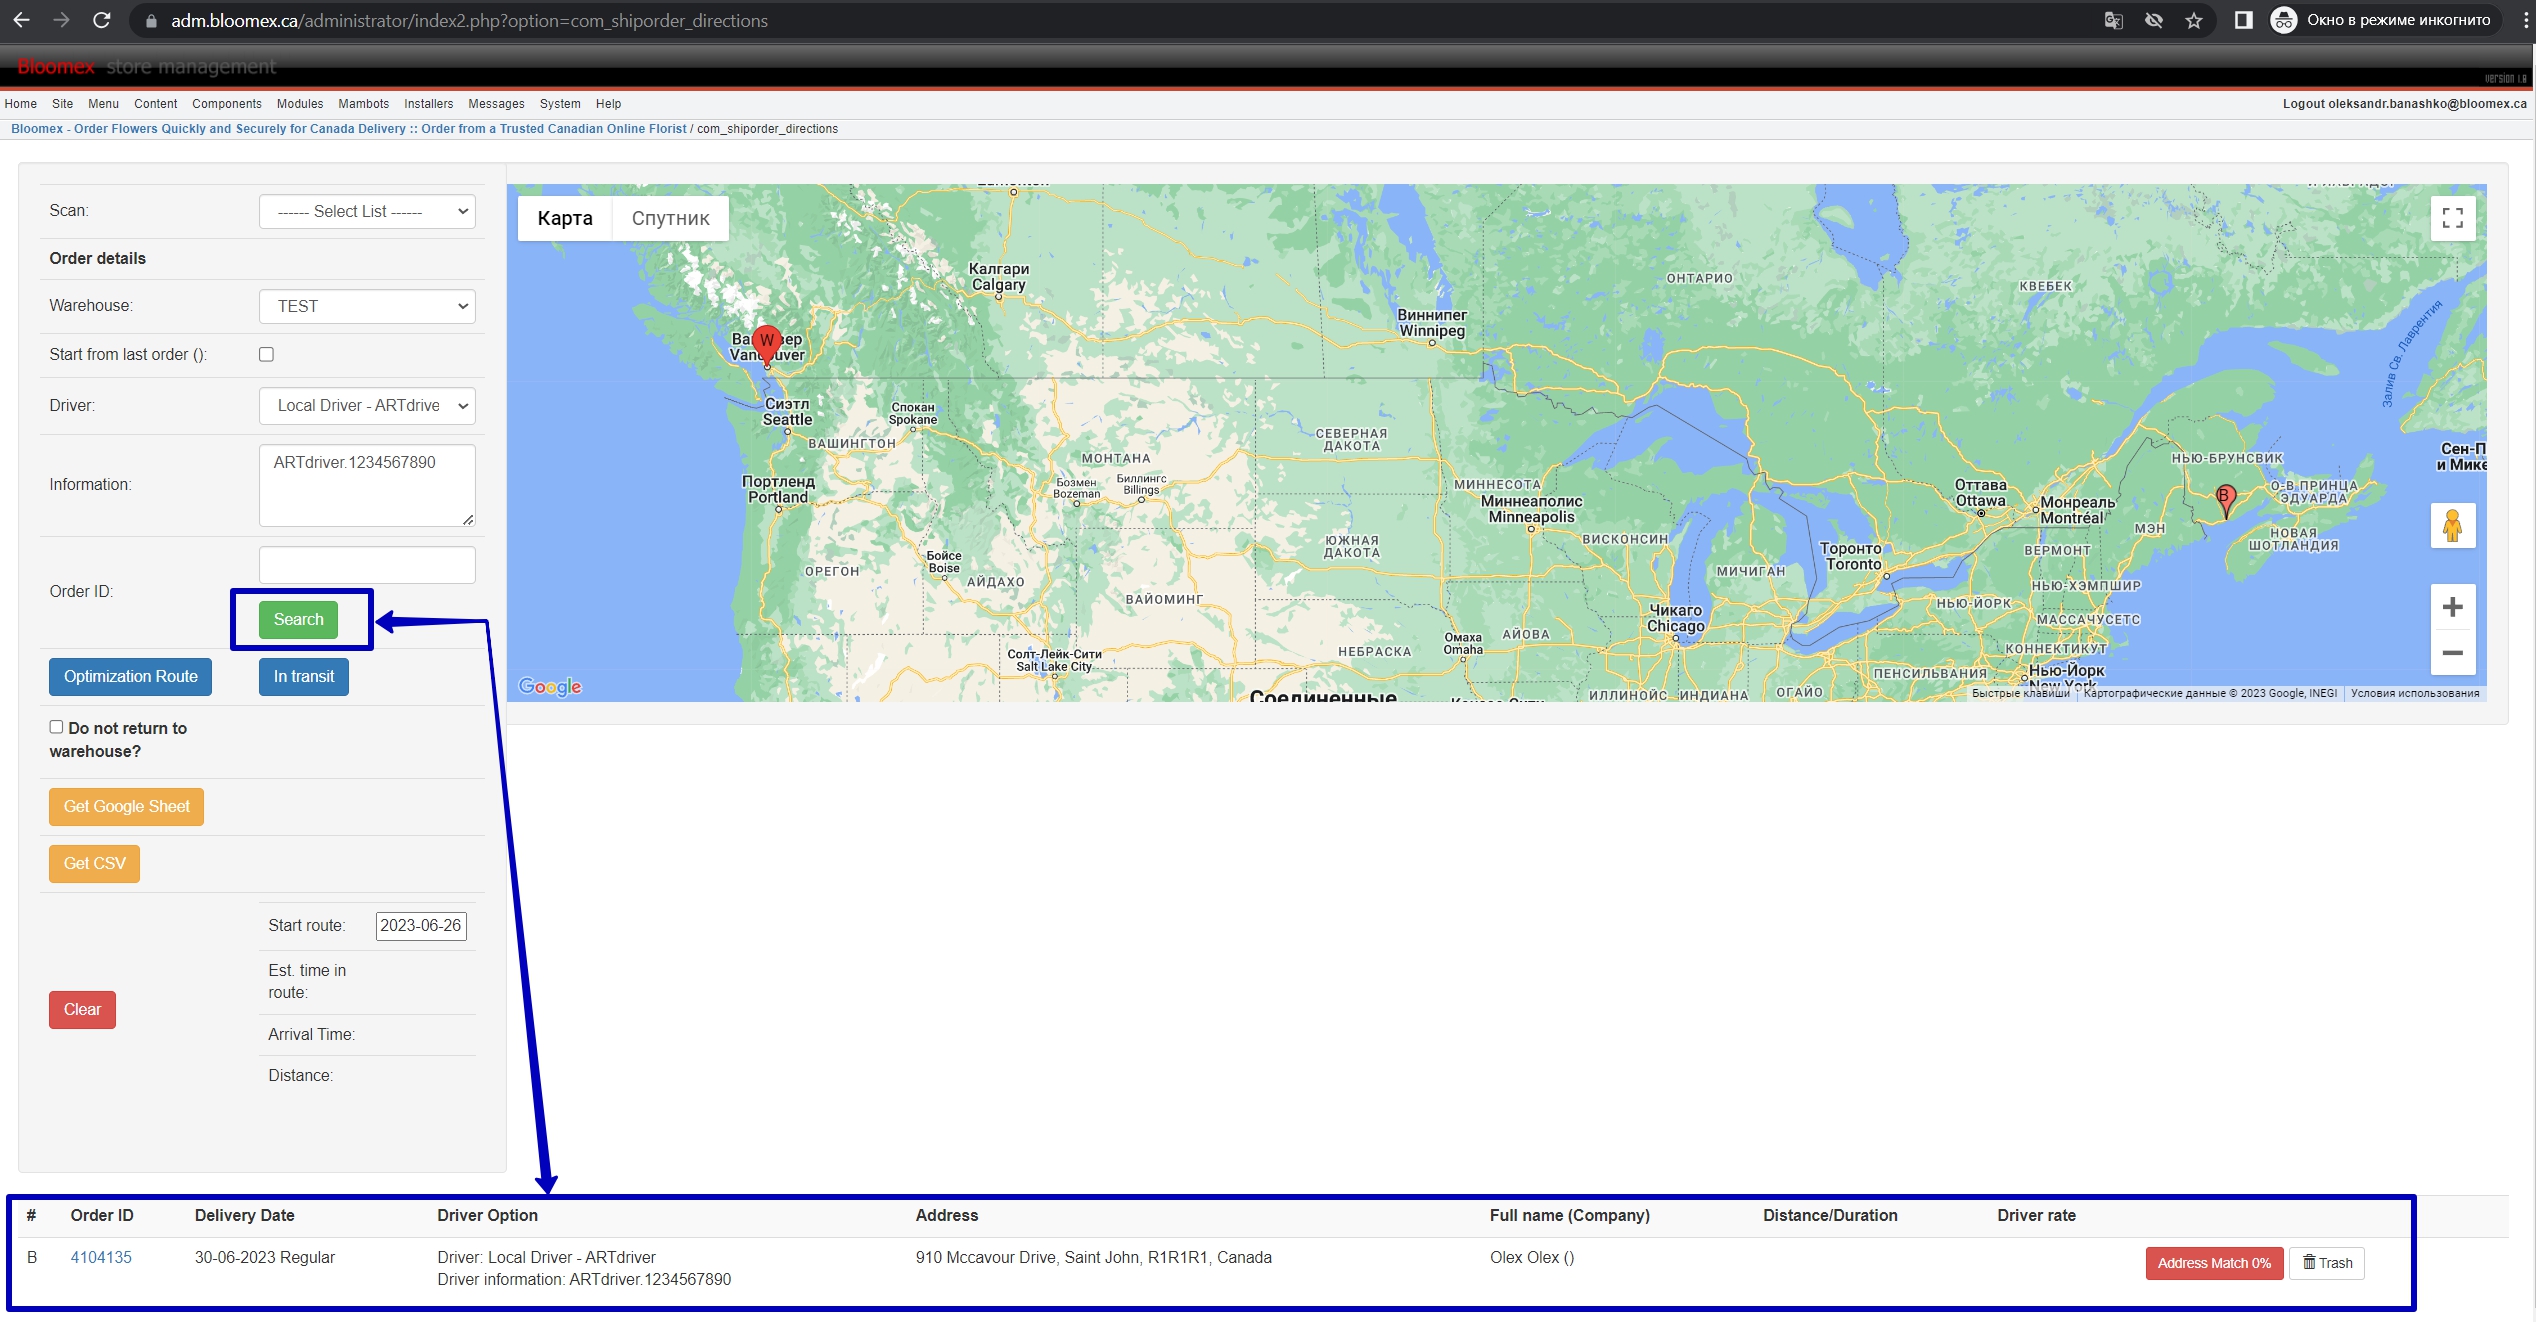
Task: Click the red Clear button
Action: 82,1009
